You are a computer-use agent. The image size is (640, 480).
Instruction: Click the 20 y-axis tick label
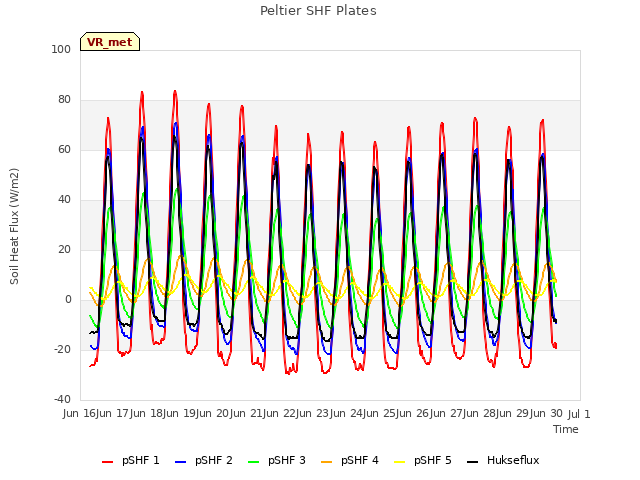coord(64,249)
